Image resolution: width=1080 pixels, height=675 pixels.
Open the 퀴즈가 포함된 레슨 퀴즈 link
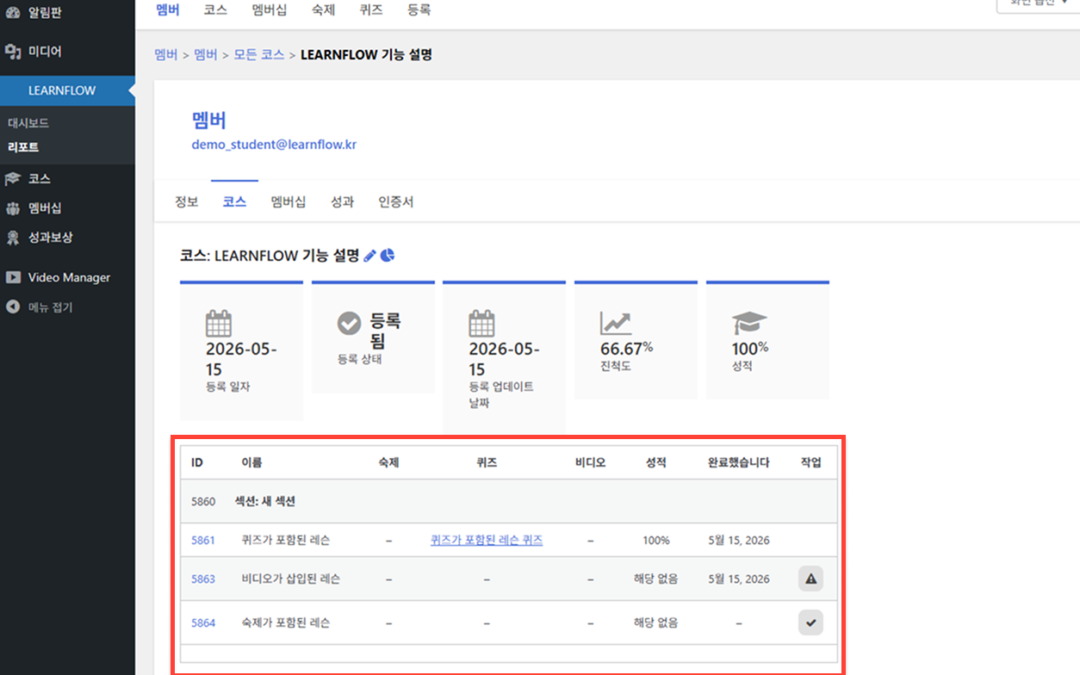pyautogui.click(x=486, y=540)
